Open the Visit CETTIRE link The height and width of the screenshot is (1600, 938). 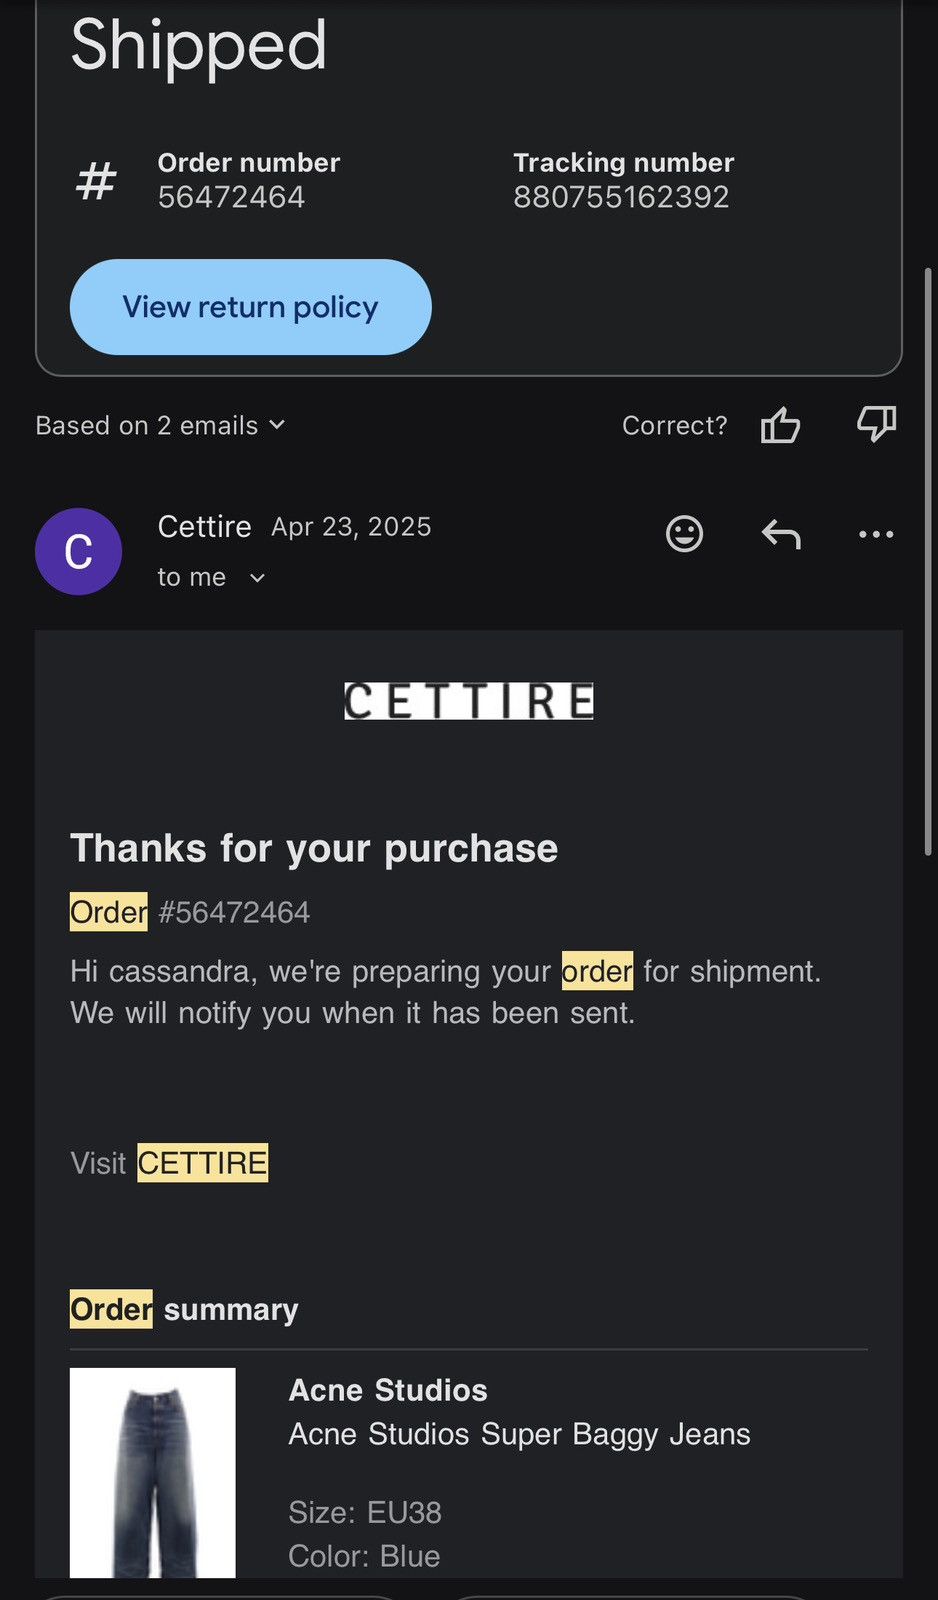tap(203, 1163)
